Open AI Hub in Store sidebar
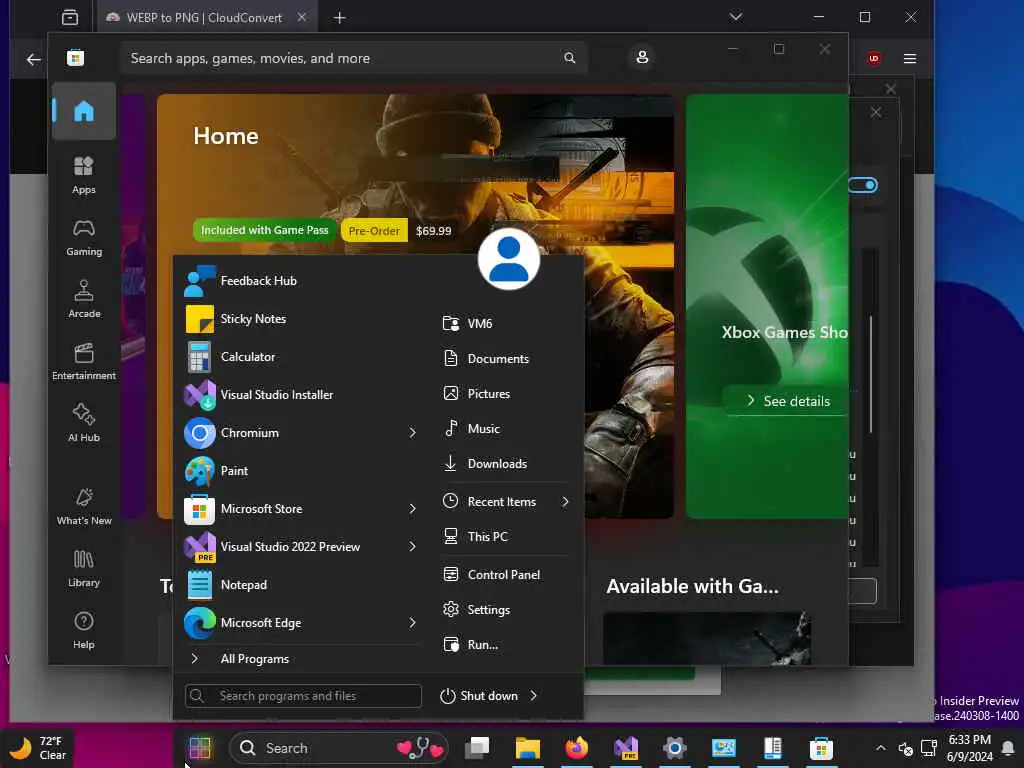 84,423
